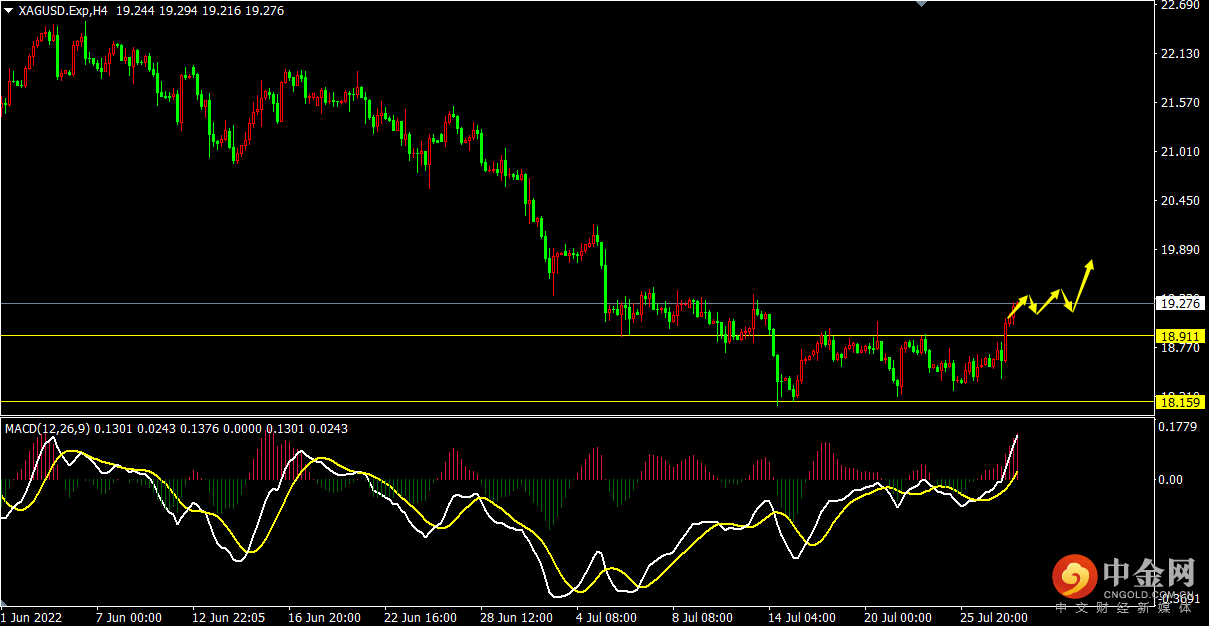Click the XAGUSD.Exp,H4 symbol title
The image size is (1209, 626).
(x=63, y=10)
